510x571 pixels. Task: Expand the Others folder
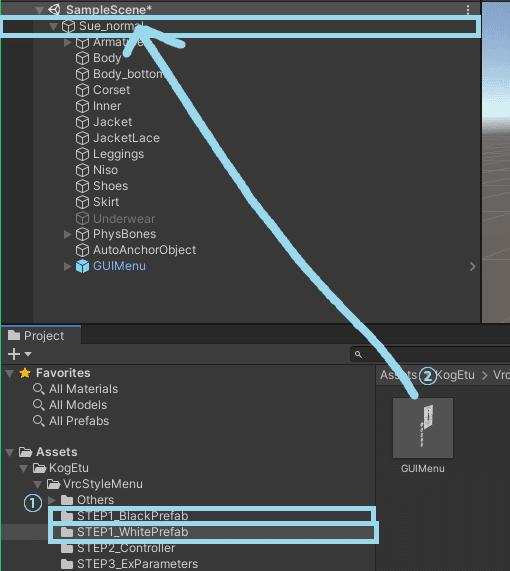[x=52, y=500]
